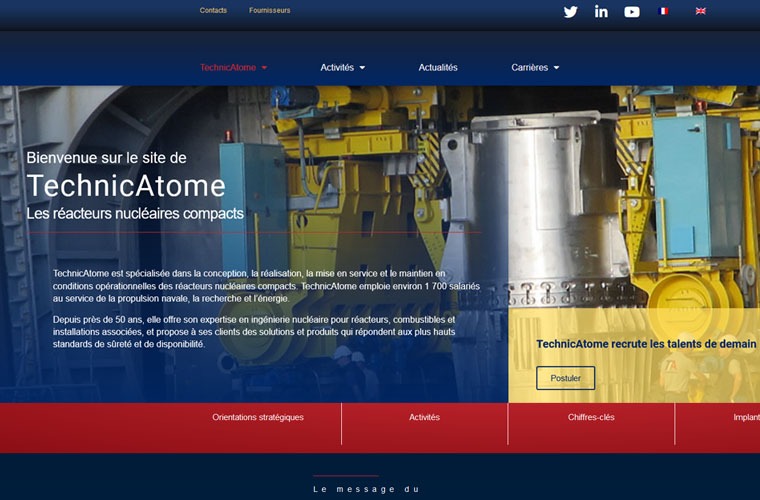760x500 pixels.
Task: Expand the Carrières dropdown arrow
Action: point(556,68)
